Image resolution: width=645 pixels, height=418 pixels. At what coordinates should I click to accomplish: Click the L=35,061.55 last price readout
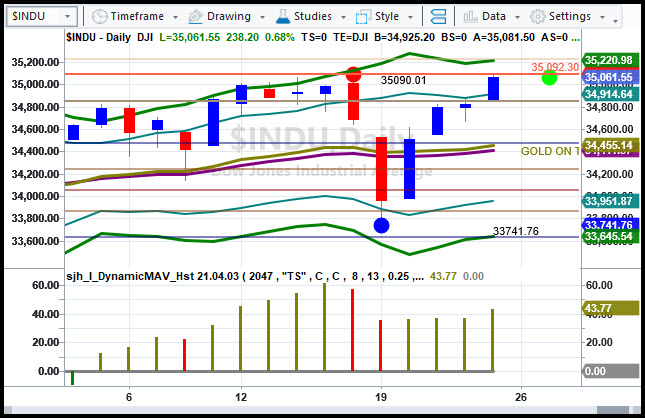click(x=190, y=37)
